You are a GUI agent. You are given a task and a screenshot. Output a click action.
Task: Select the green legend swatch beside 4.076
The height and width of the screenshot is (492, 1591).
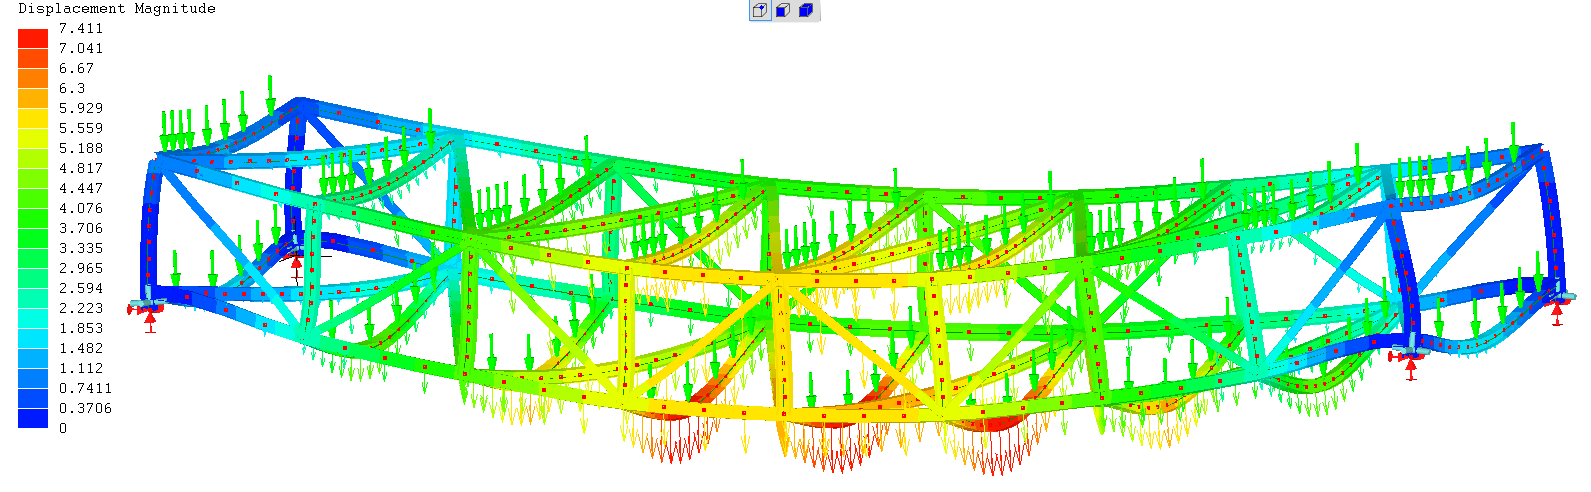point(33,218)
